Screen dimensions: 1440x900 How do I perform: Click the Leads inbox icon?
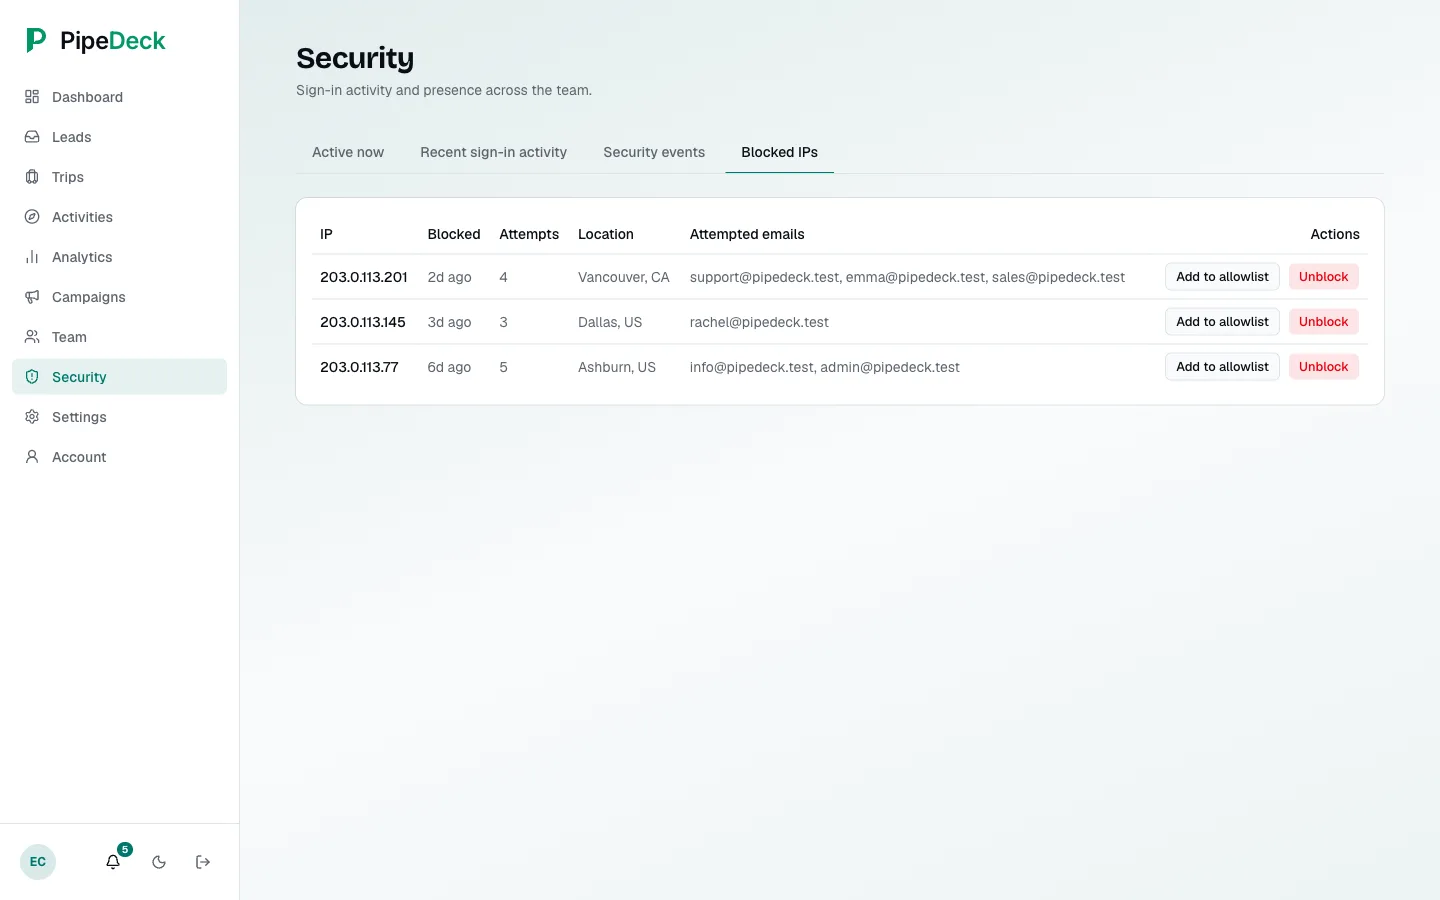click(32, 137)
